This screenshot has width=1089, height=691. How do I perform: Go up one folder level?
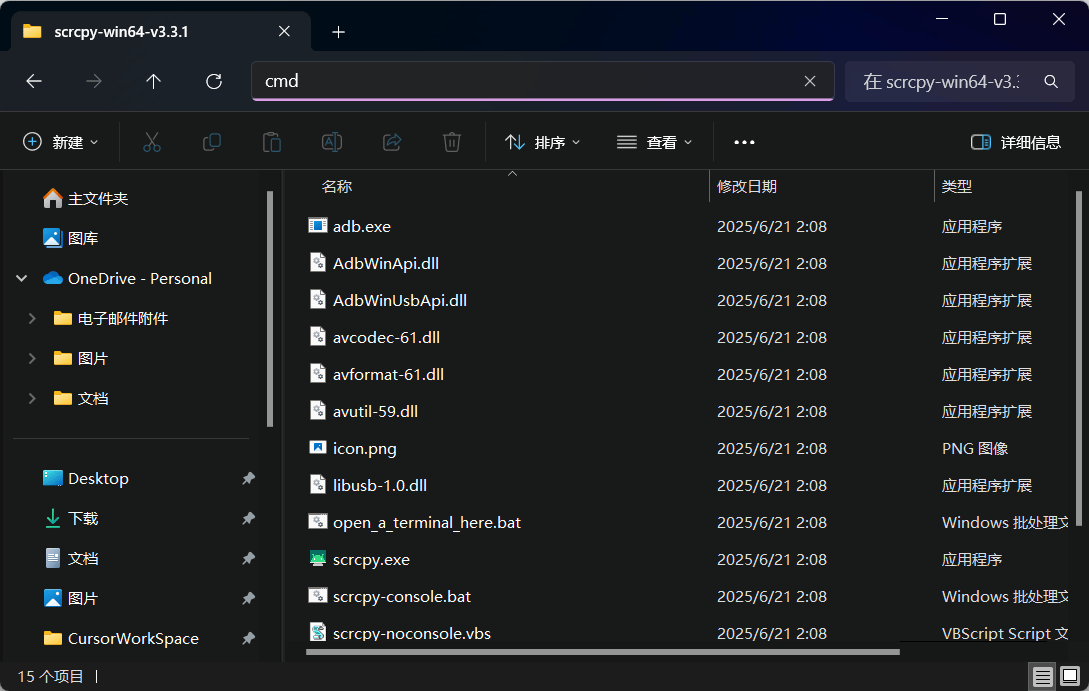pyautogui.click(x=153, y=81)
